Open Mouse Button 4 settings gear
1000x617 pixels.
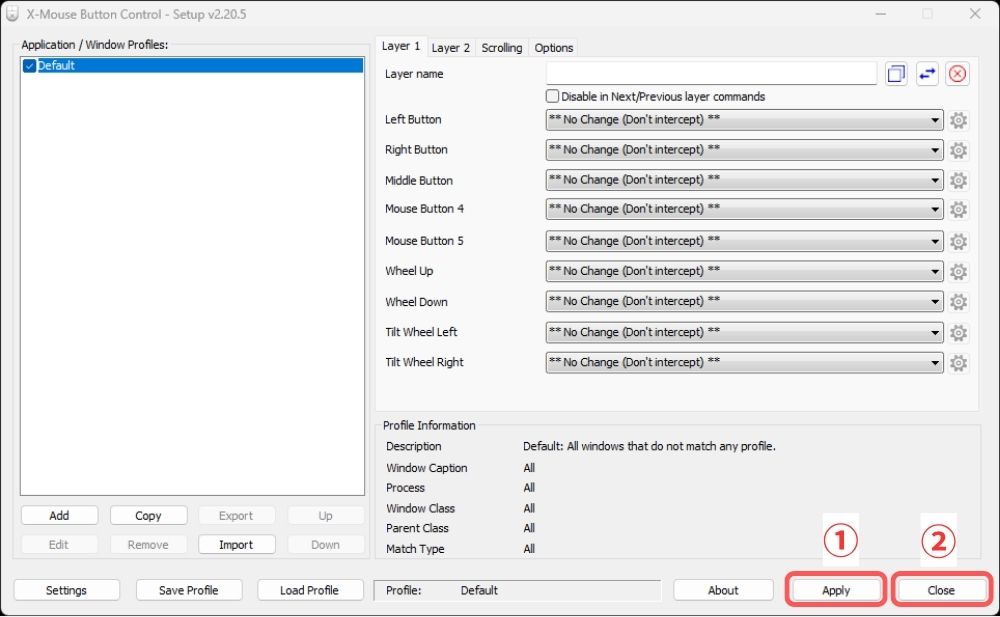point(958,209)
